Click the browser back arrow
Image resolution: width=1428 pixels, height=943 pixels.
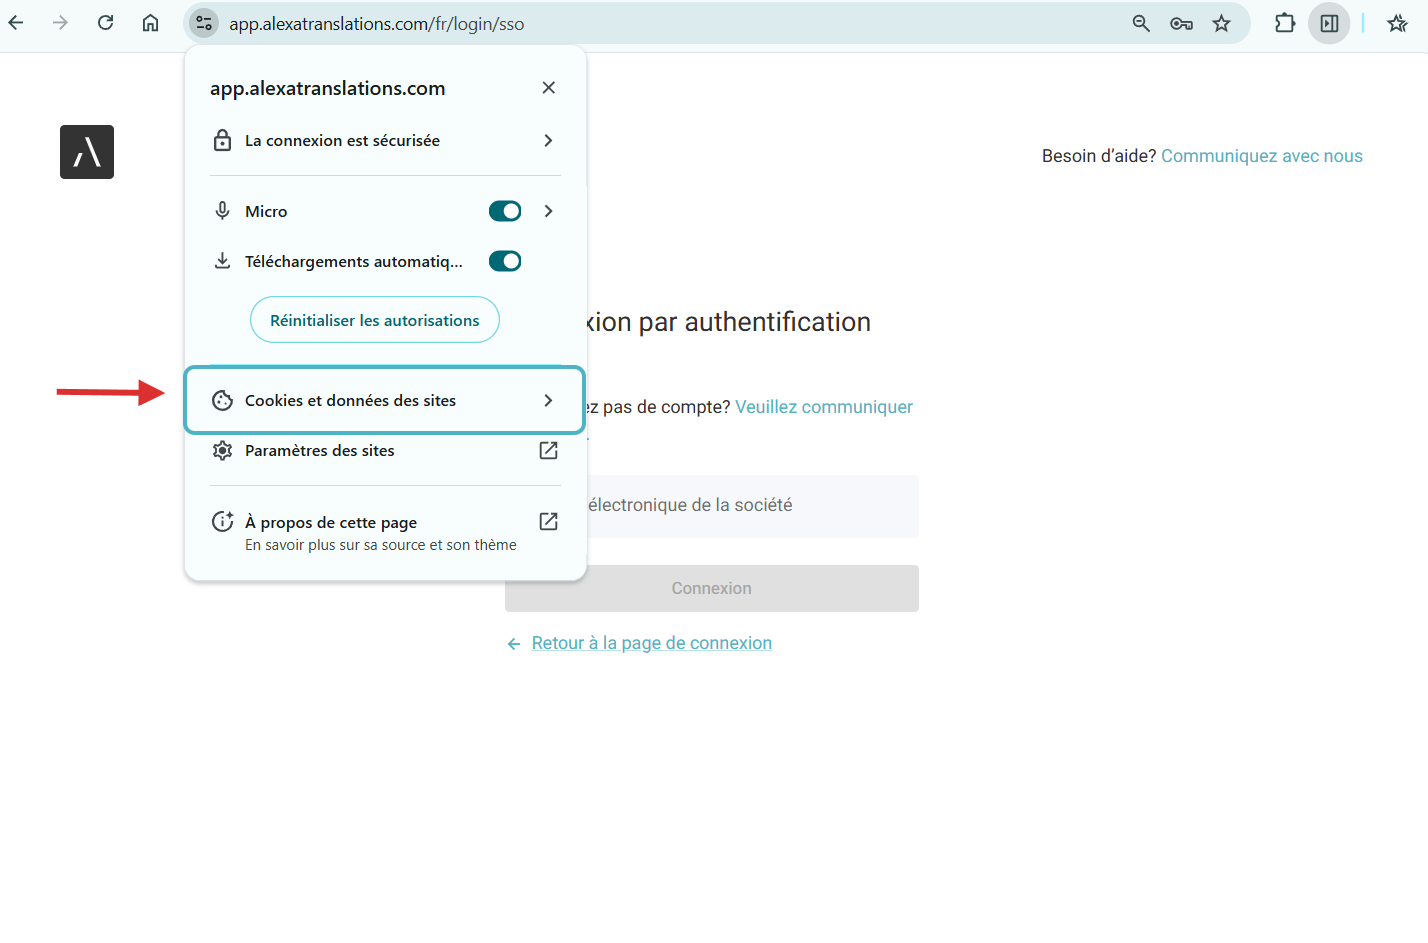tap(16, 23)
